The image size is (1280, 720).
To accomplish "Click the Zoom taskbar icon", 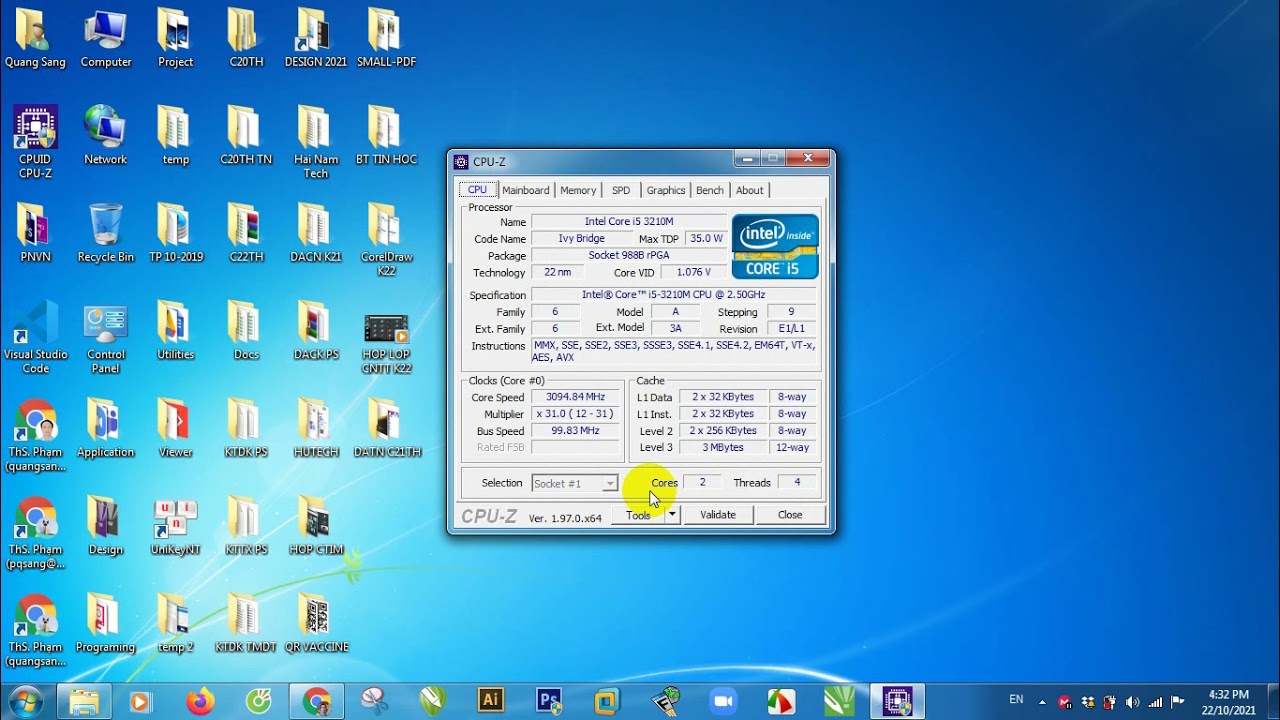I will tap(723, 701).
